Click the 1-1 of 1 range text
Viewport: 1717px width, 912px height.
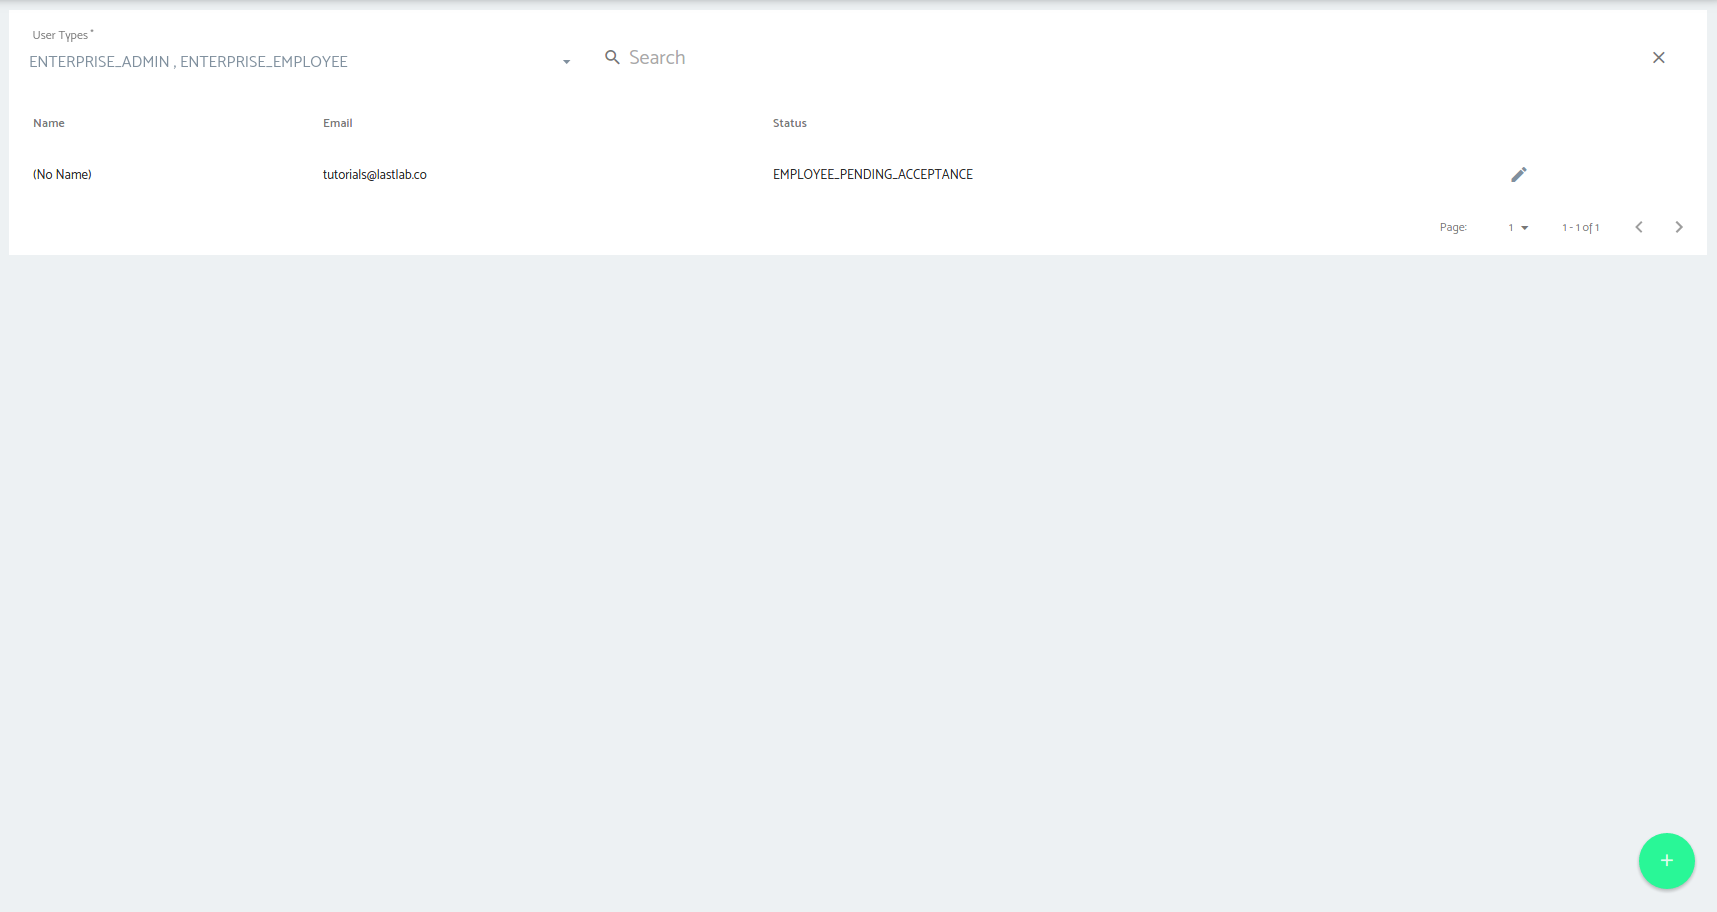point(1580,228)
